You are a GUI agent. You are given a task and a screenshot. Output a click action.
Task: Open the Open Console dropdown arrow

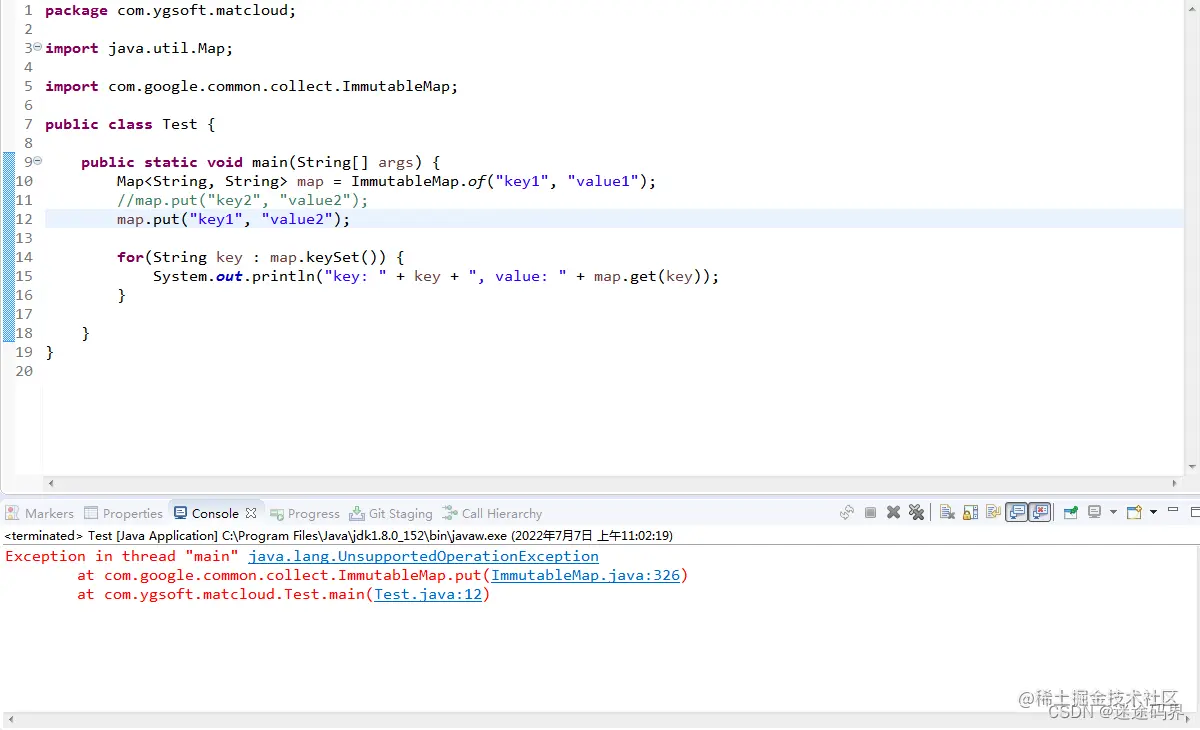[x=1153, y=512]
